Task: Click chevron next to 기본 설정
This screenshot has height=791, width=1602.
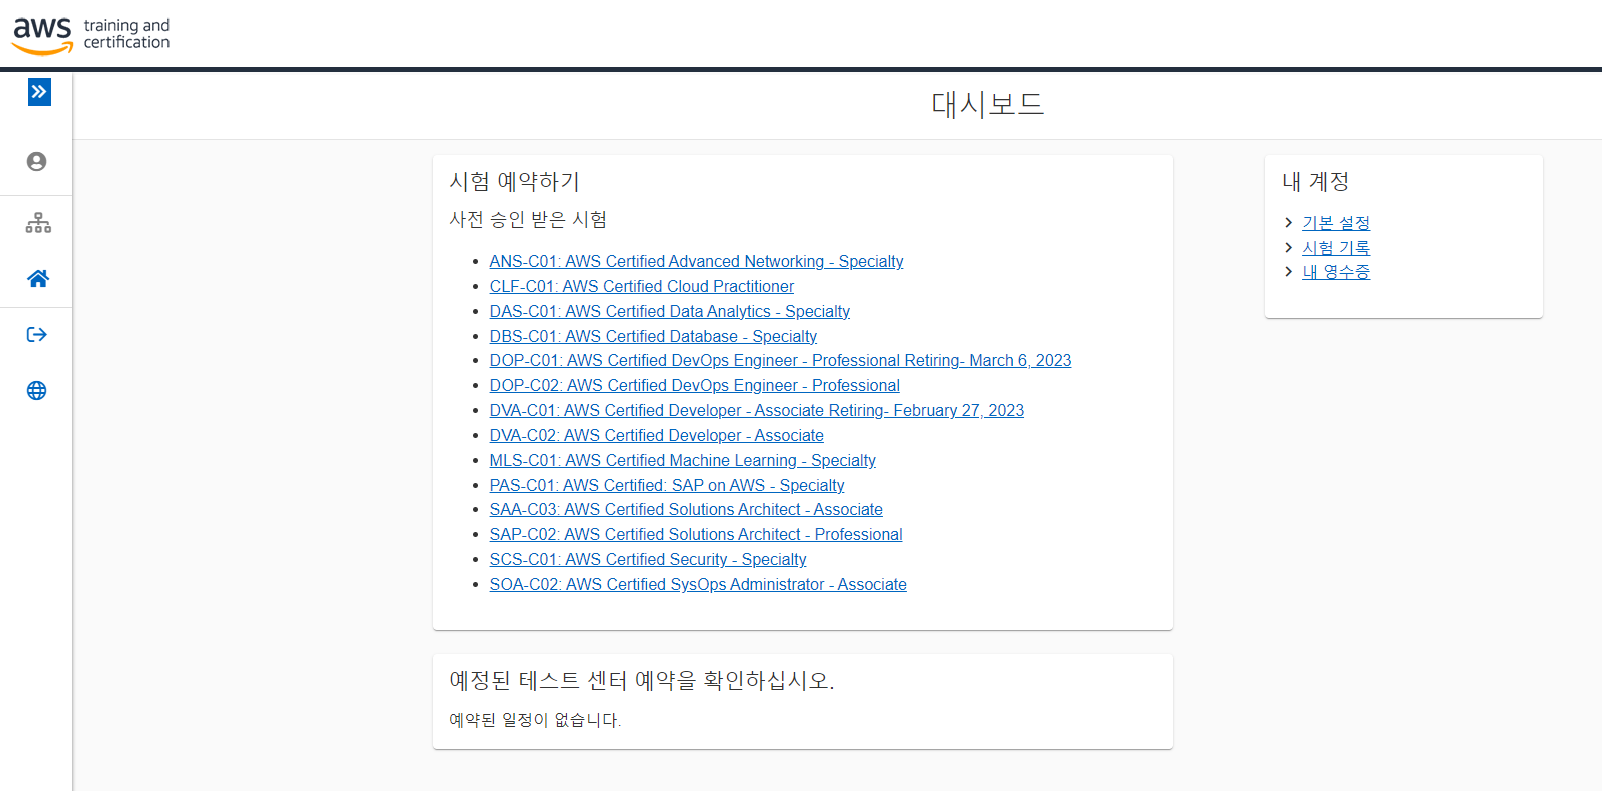Action: coord(1288,223)
